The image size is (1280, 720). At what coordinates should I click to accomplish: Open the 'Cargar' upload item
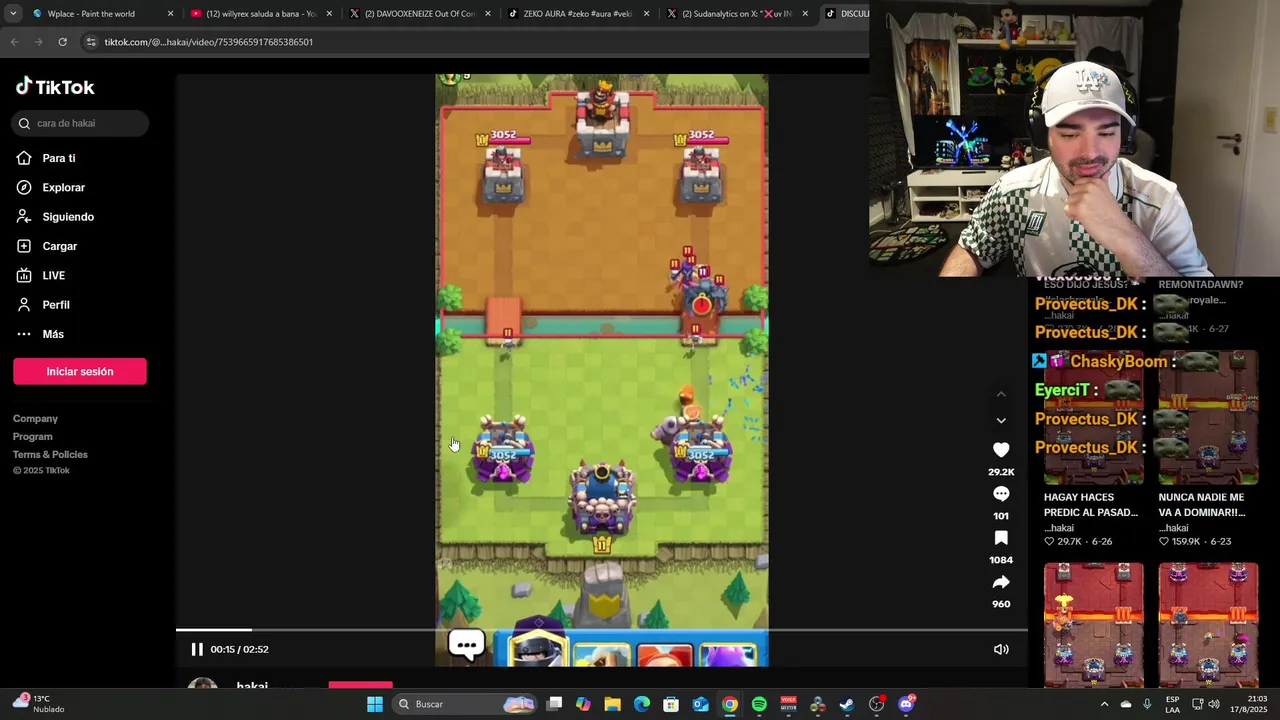coord(59,246)
